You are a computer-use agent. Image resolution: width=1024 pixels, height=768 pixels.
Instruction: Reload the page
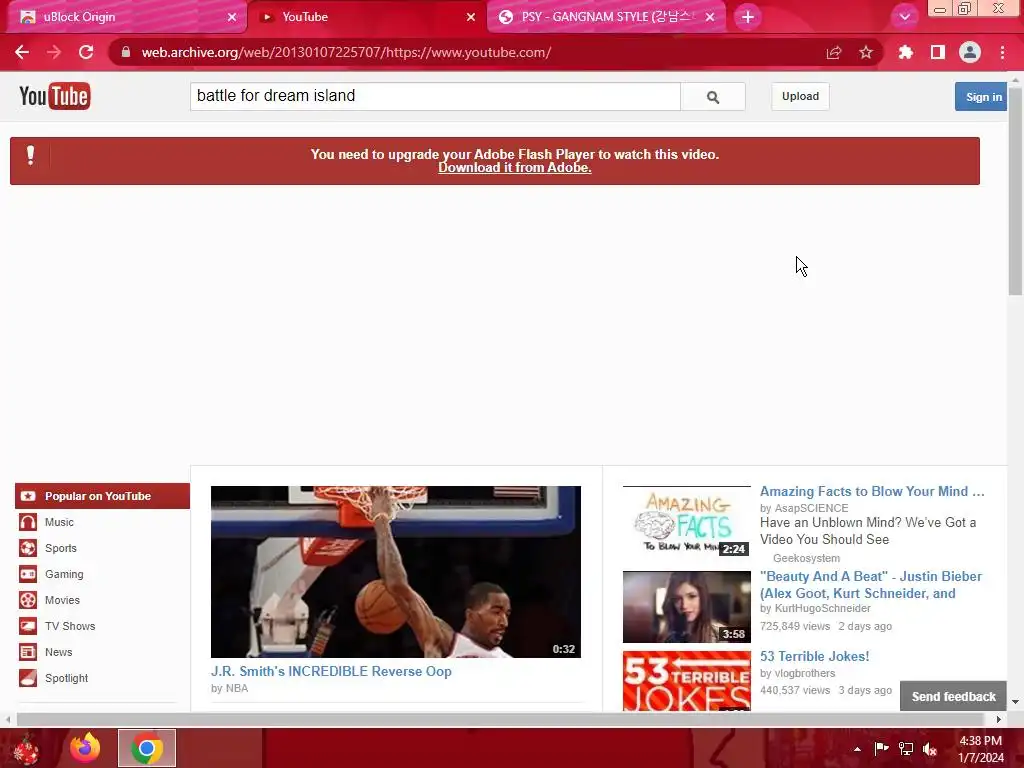coord(86,52)
